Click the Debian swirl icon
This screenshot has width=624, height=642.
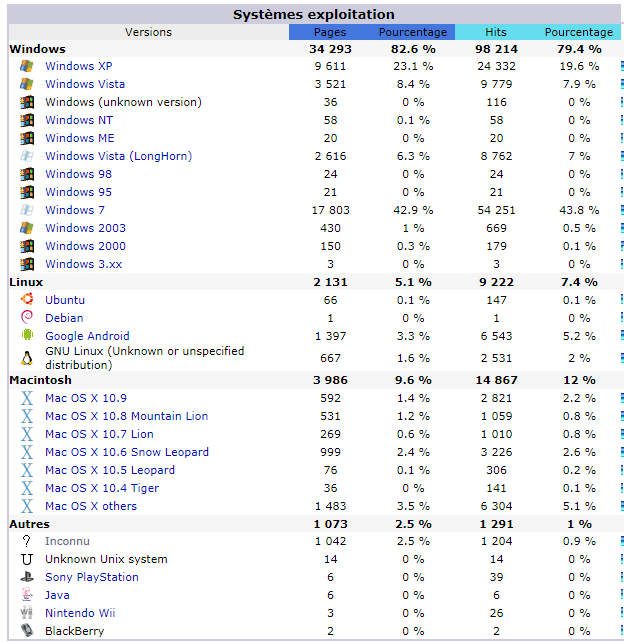pyautogui.click(x=27, y=317)
